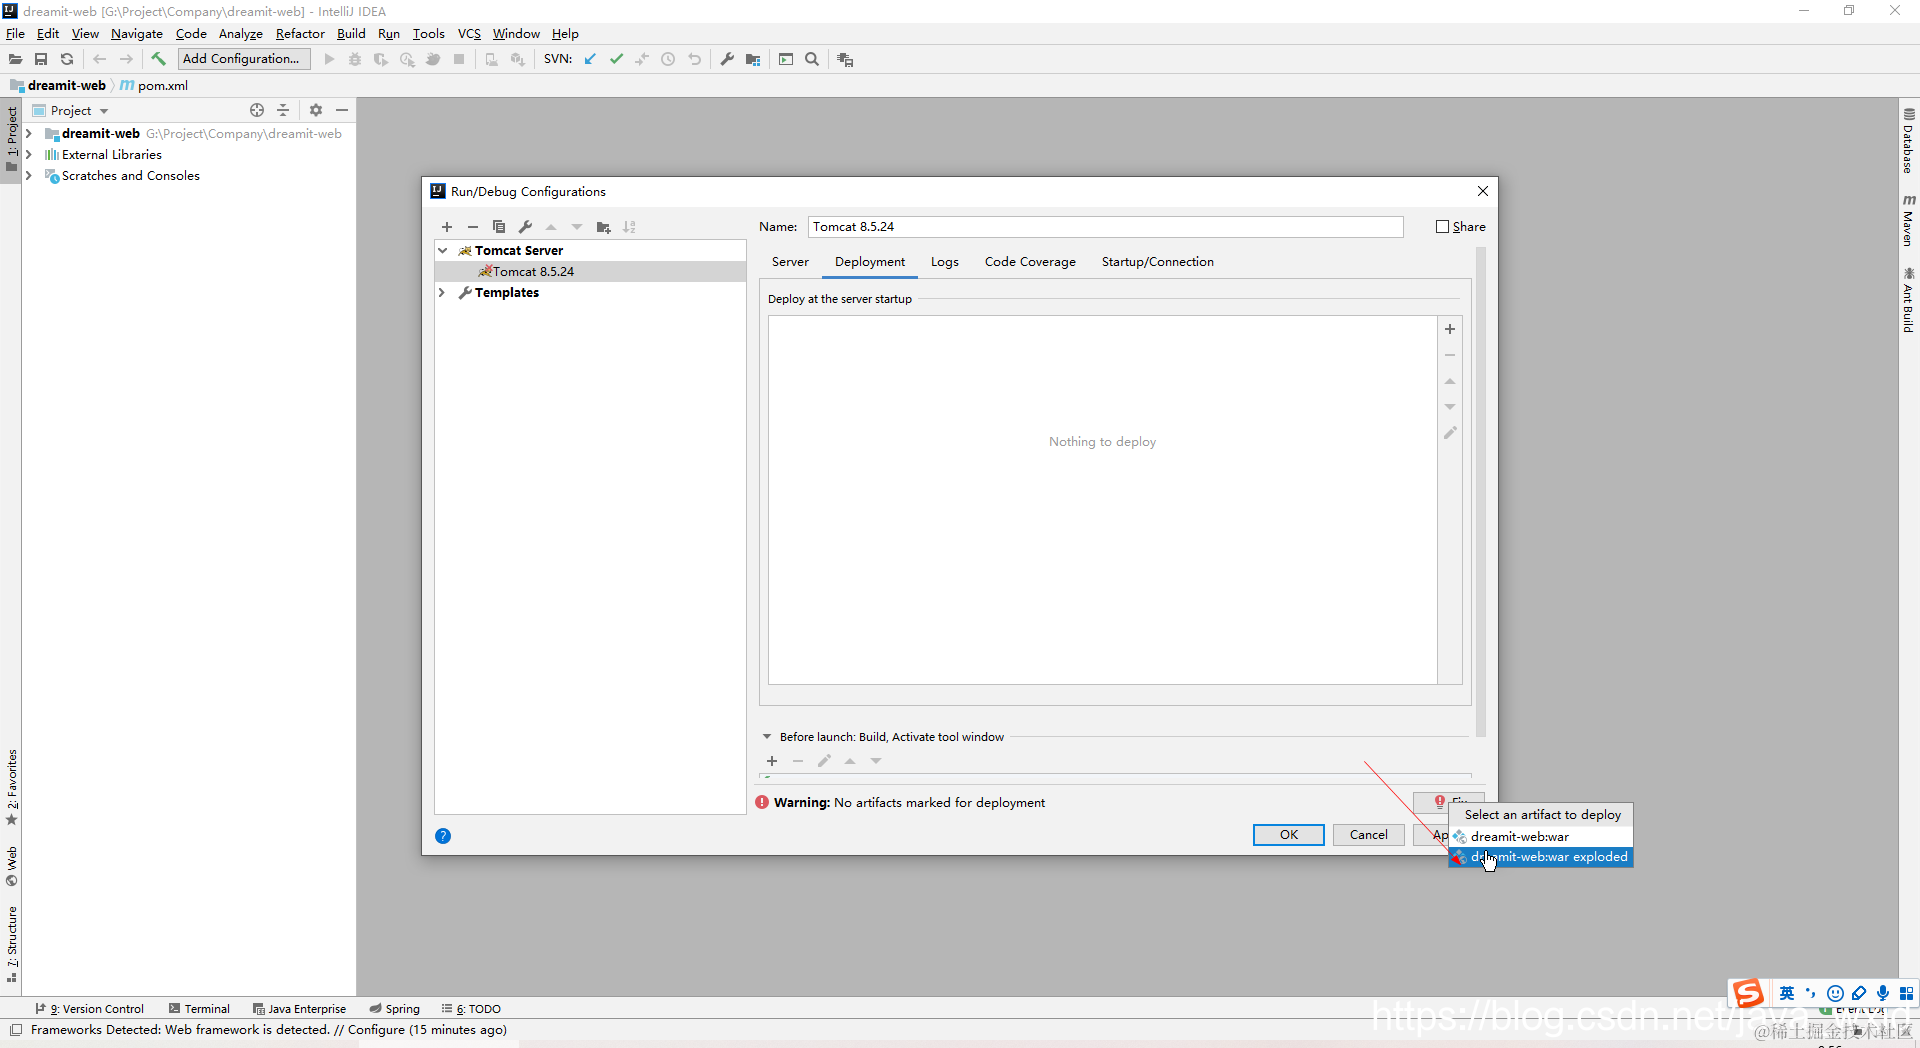Viewport: 1920px width, 1048px height.
Task: Click the locate target icon in Project panel
Action: tap(257, 110)
